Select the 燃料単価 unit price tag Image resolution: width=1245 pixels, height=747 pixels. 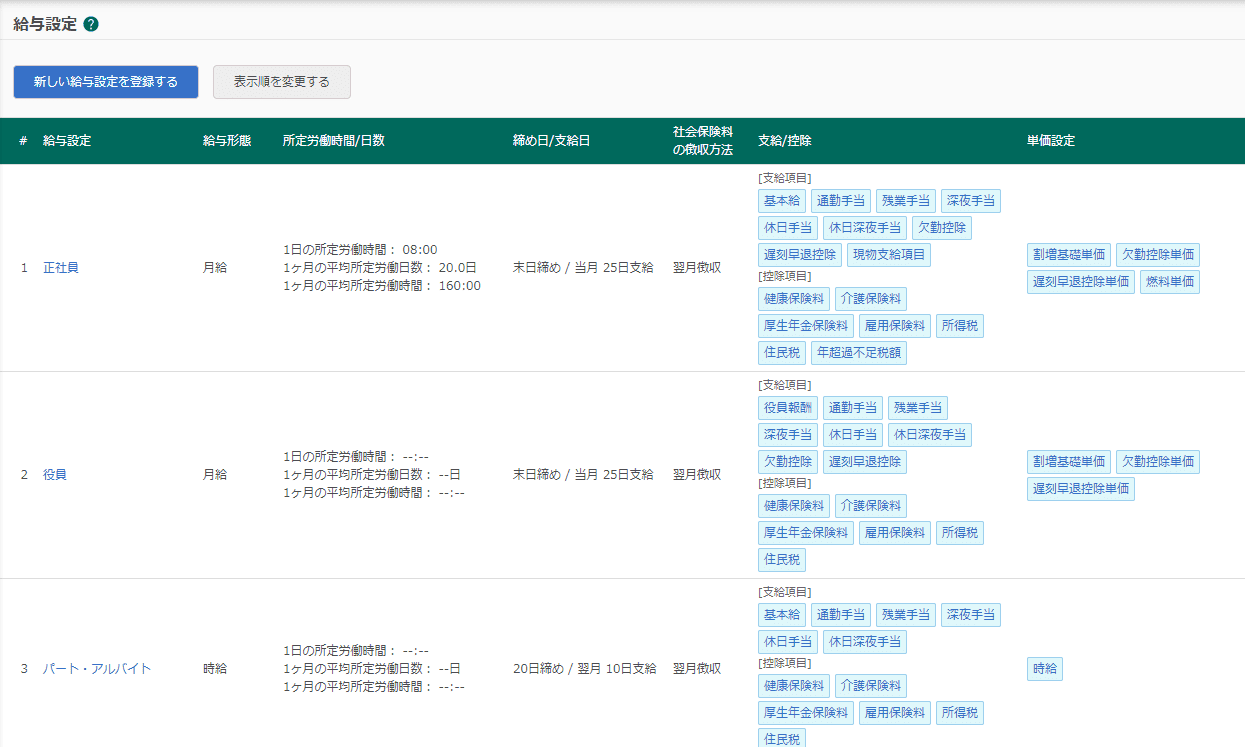(1169, 282)
